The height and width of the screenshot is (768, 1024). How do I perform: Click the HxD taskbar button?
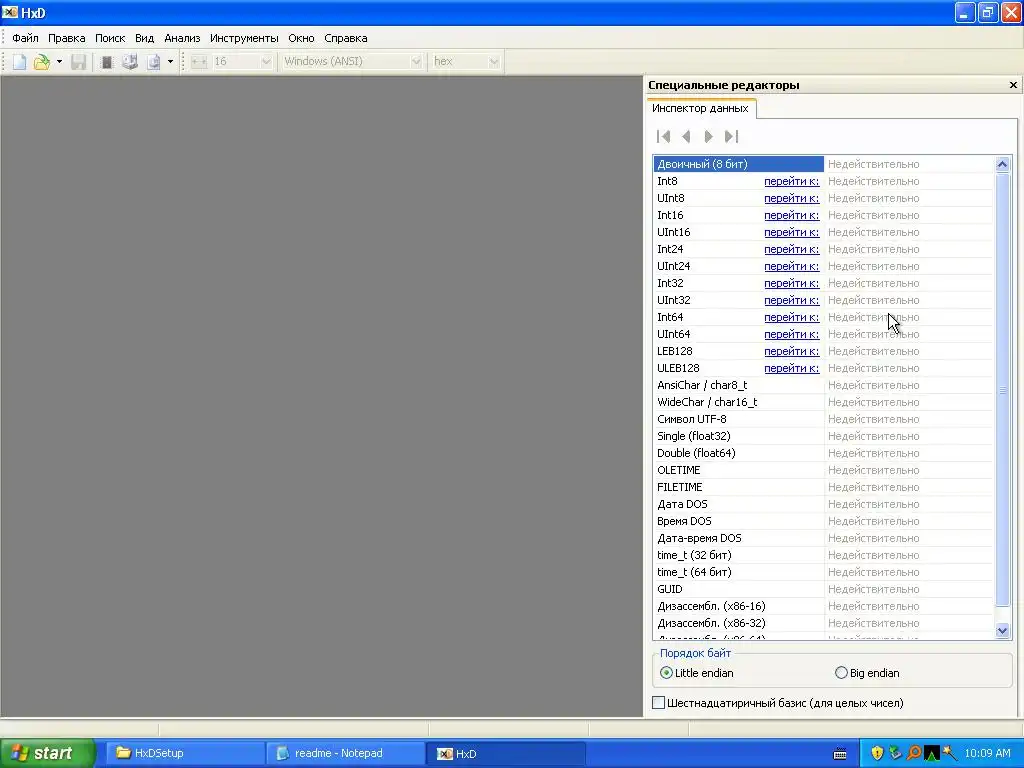point(505,753)
